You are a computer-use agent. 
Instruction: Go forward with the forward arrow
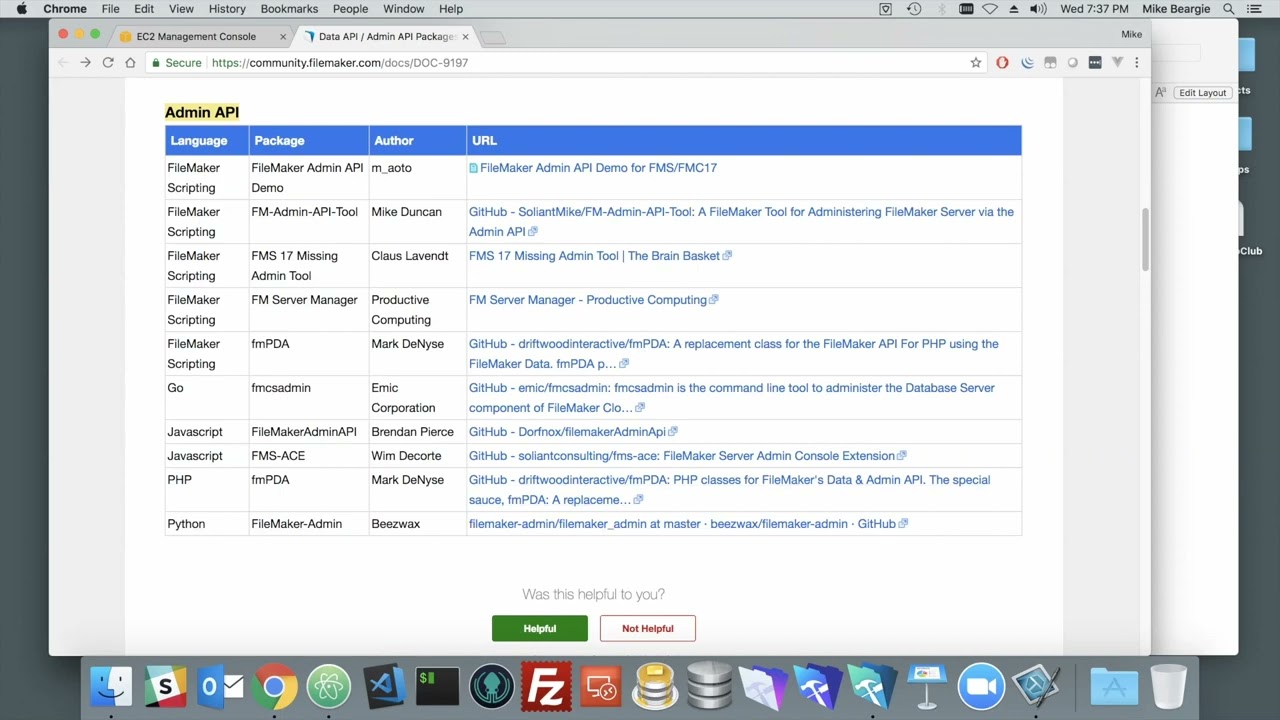click(85, 62)
